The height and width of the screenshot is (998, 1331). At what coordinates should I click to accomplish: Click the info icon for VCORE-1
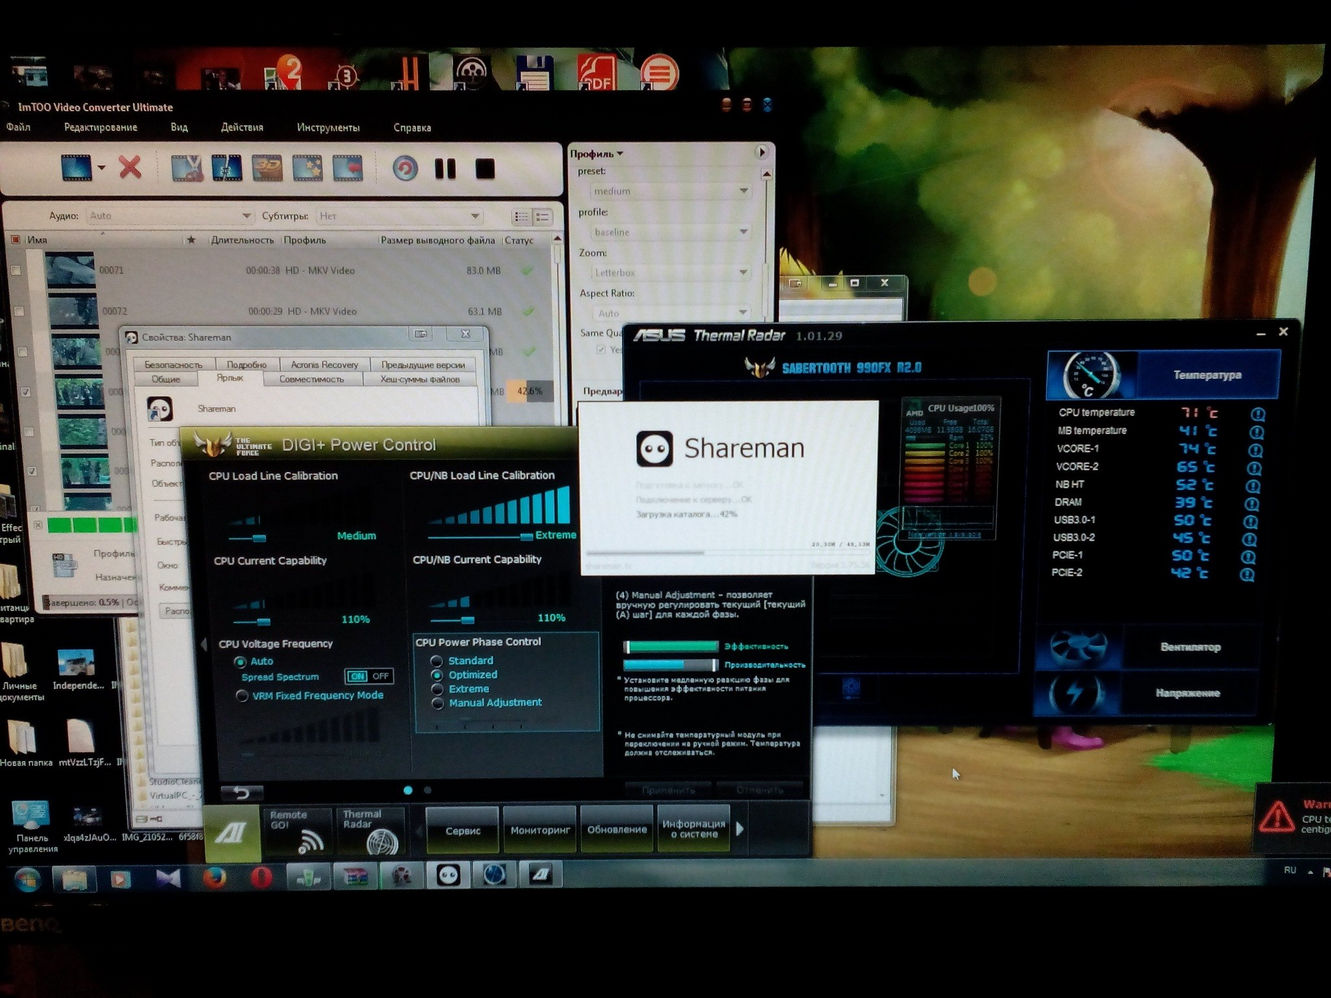tap(1256, 449)
